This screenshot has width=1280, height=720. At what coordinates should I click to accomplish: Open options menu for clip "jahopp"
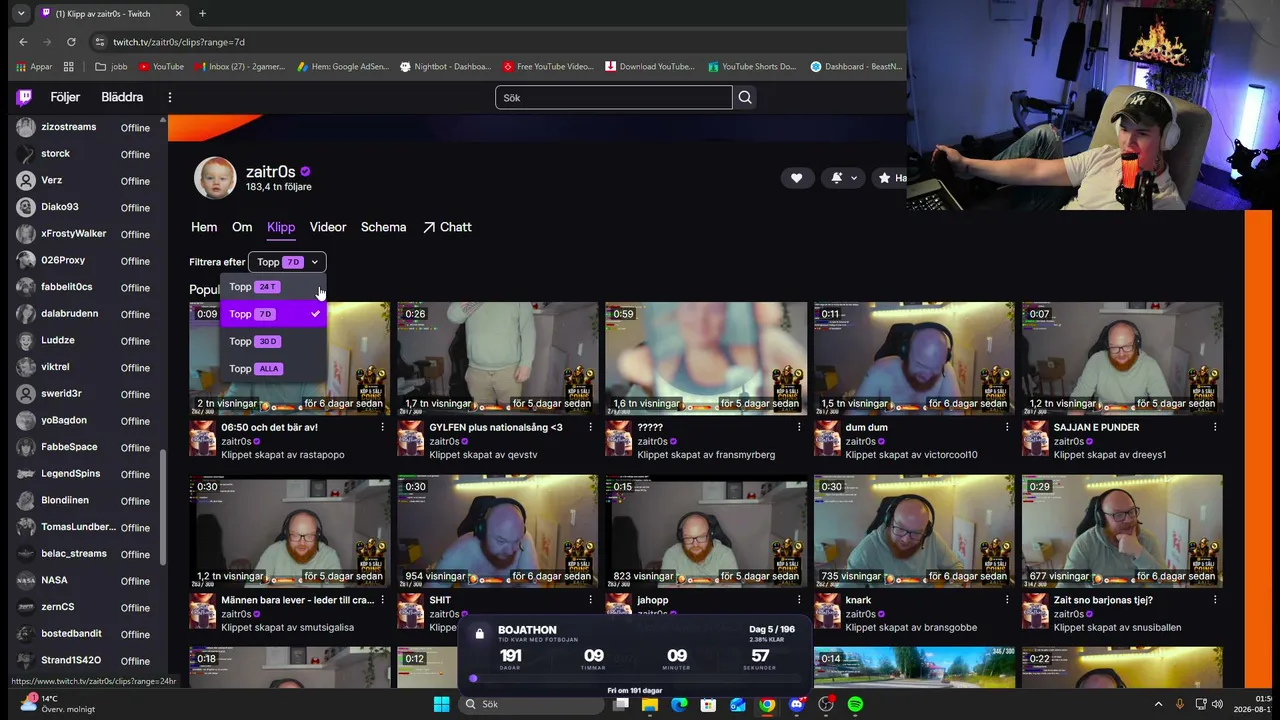(798, 600)
